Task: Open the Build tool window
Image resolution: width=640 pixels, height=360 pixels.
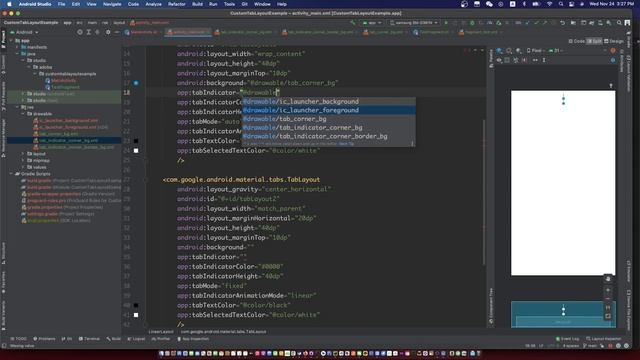Action: tap(114, 339)
